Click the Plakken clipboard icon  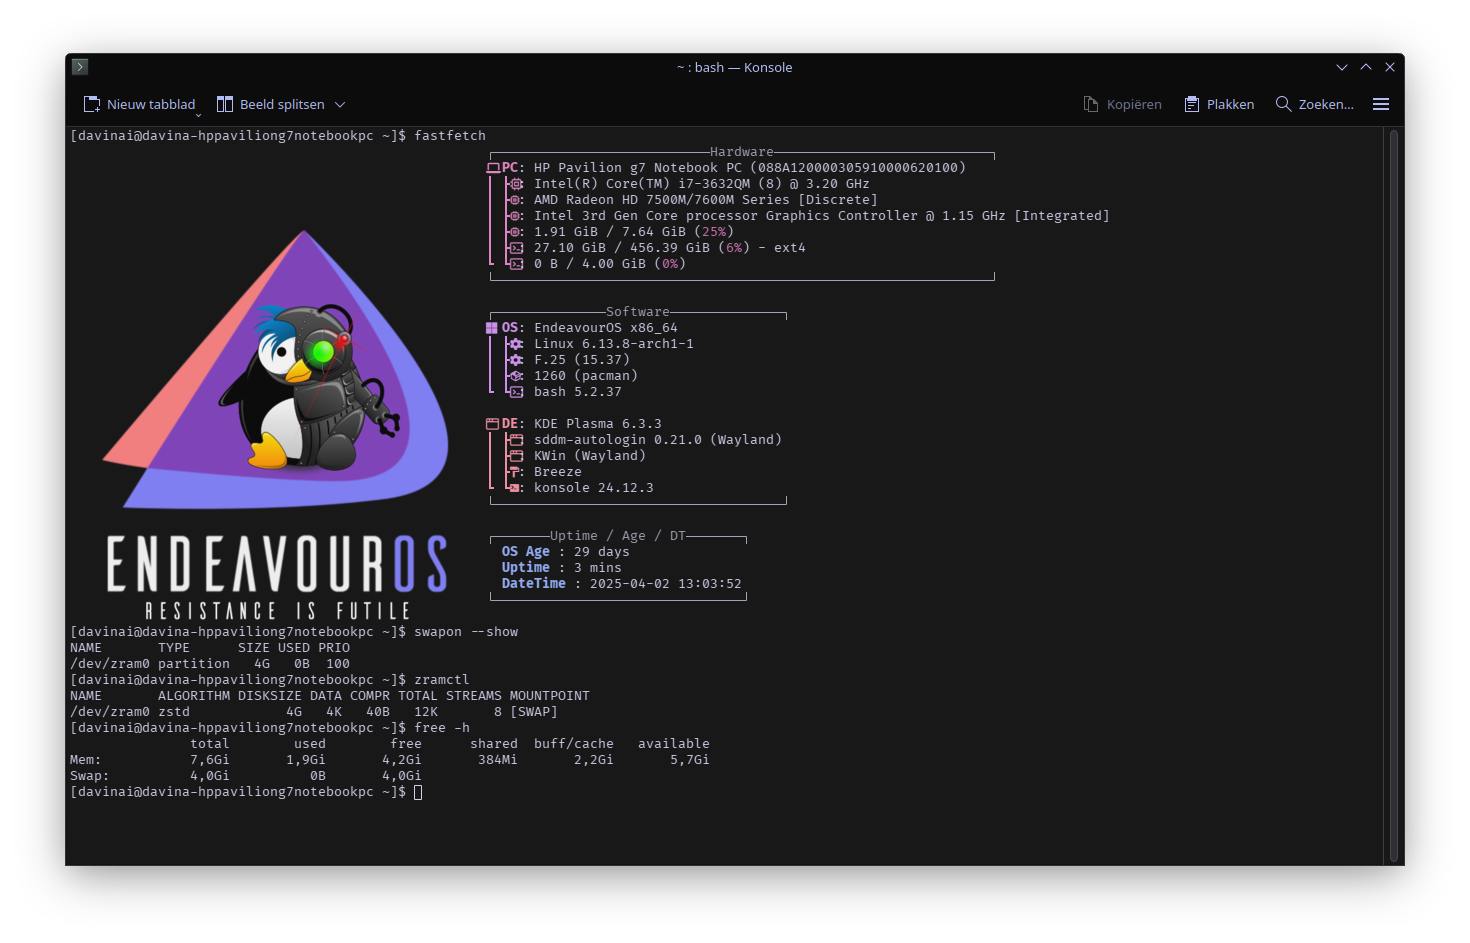click(1192, 104)
